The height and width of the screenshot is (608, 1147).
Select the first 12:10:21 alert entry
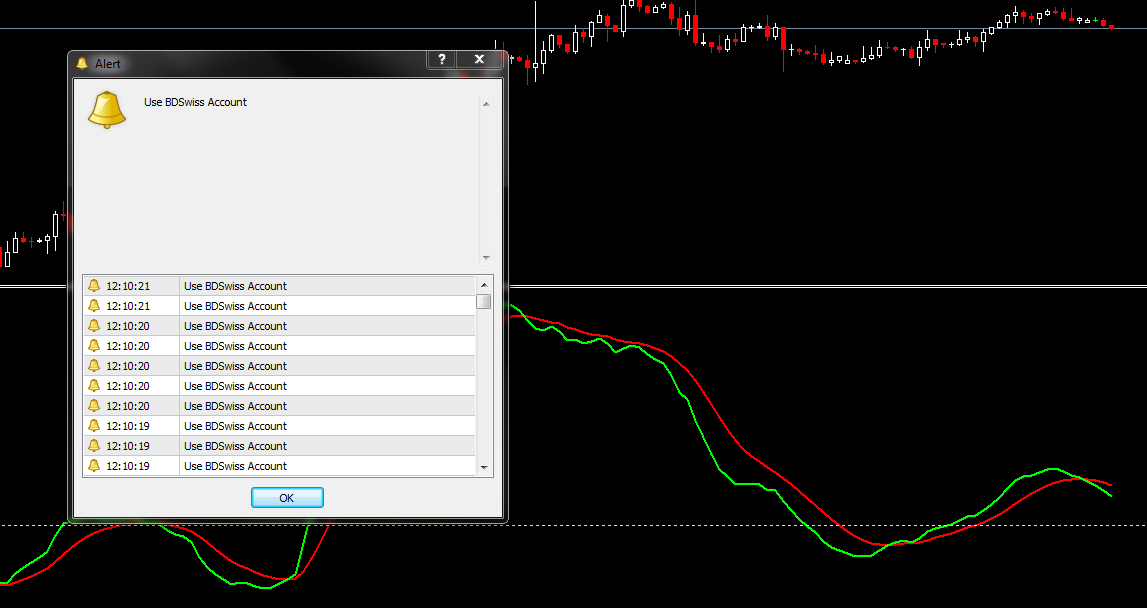click(x=235, y=286)
